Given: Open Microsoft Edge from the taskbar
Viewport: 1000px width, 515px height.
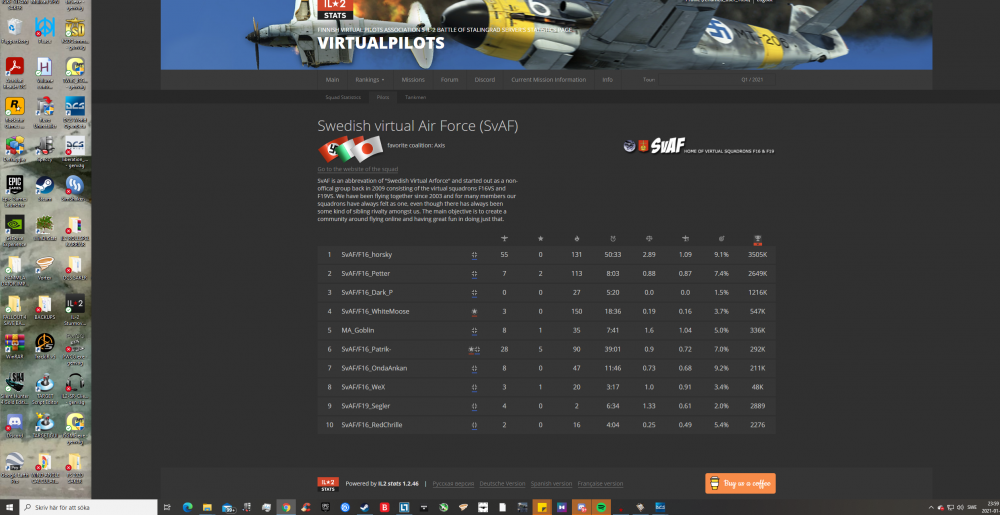Looking at the screenshot, I should 188,507.
